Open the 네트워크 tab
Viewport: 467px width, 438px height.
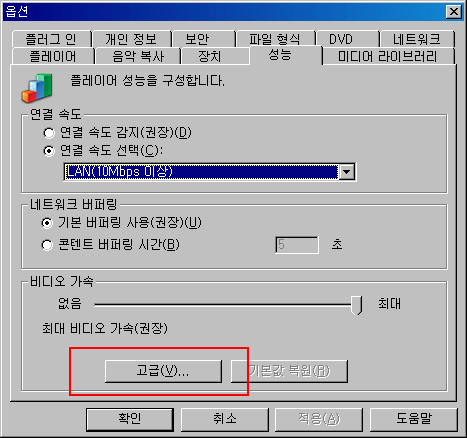point(417,39)
